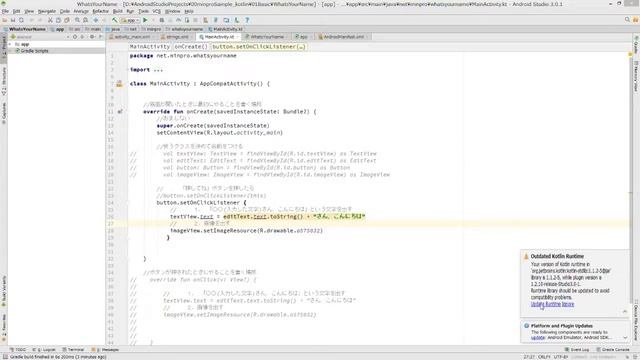This screenshot has width=640, height=360.
Task: Click the Cut scissors icon
Action: click(50, 20)
